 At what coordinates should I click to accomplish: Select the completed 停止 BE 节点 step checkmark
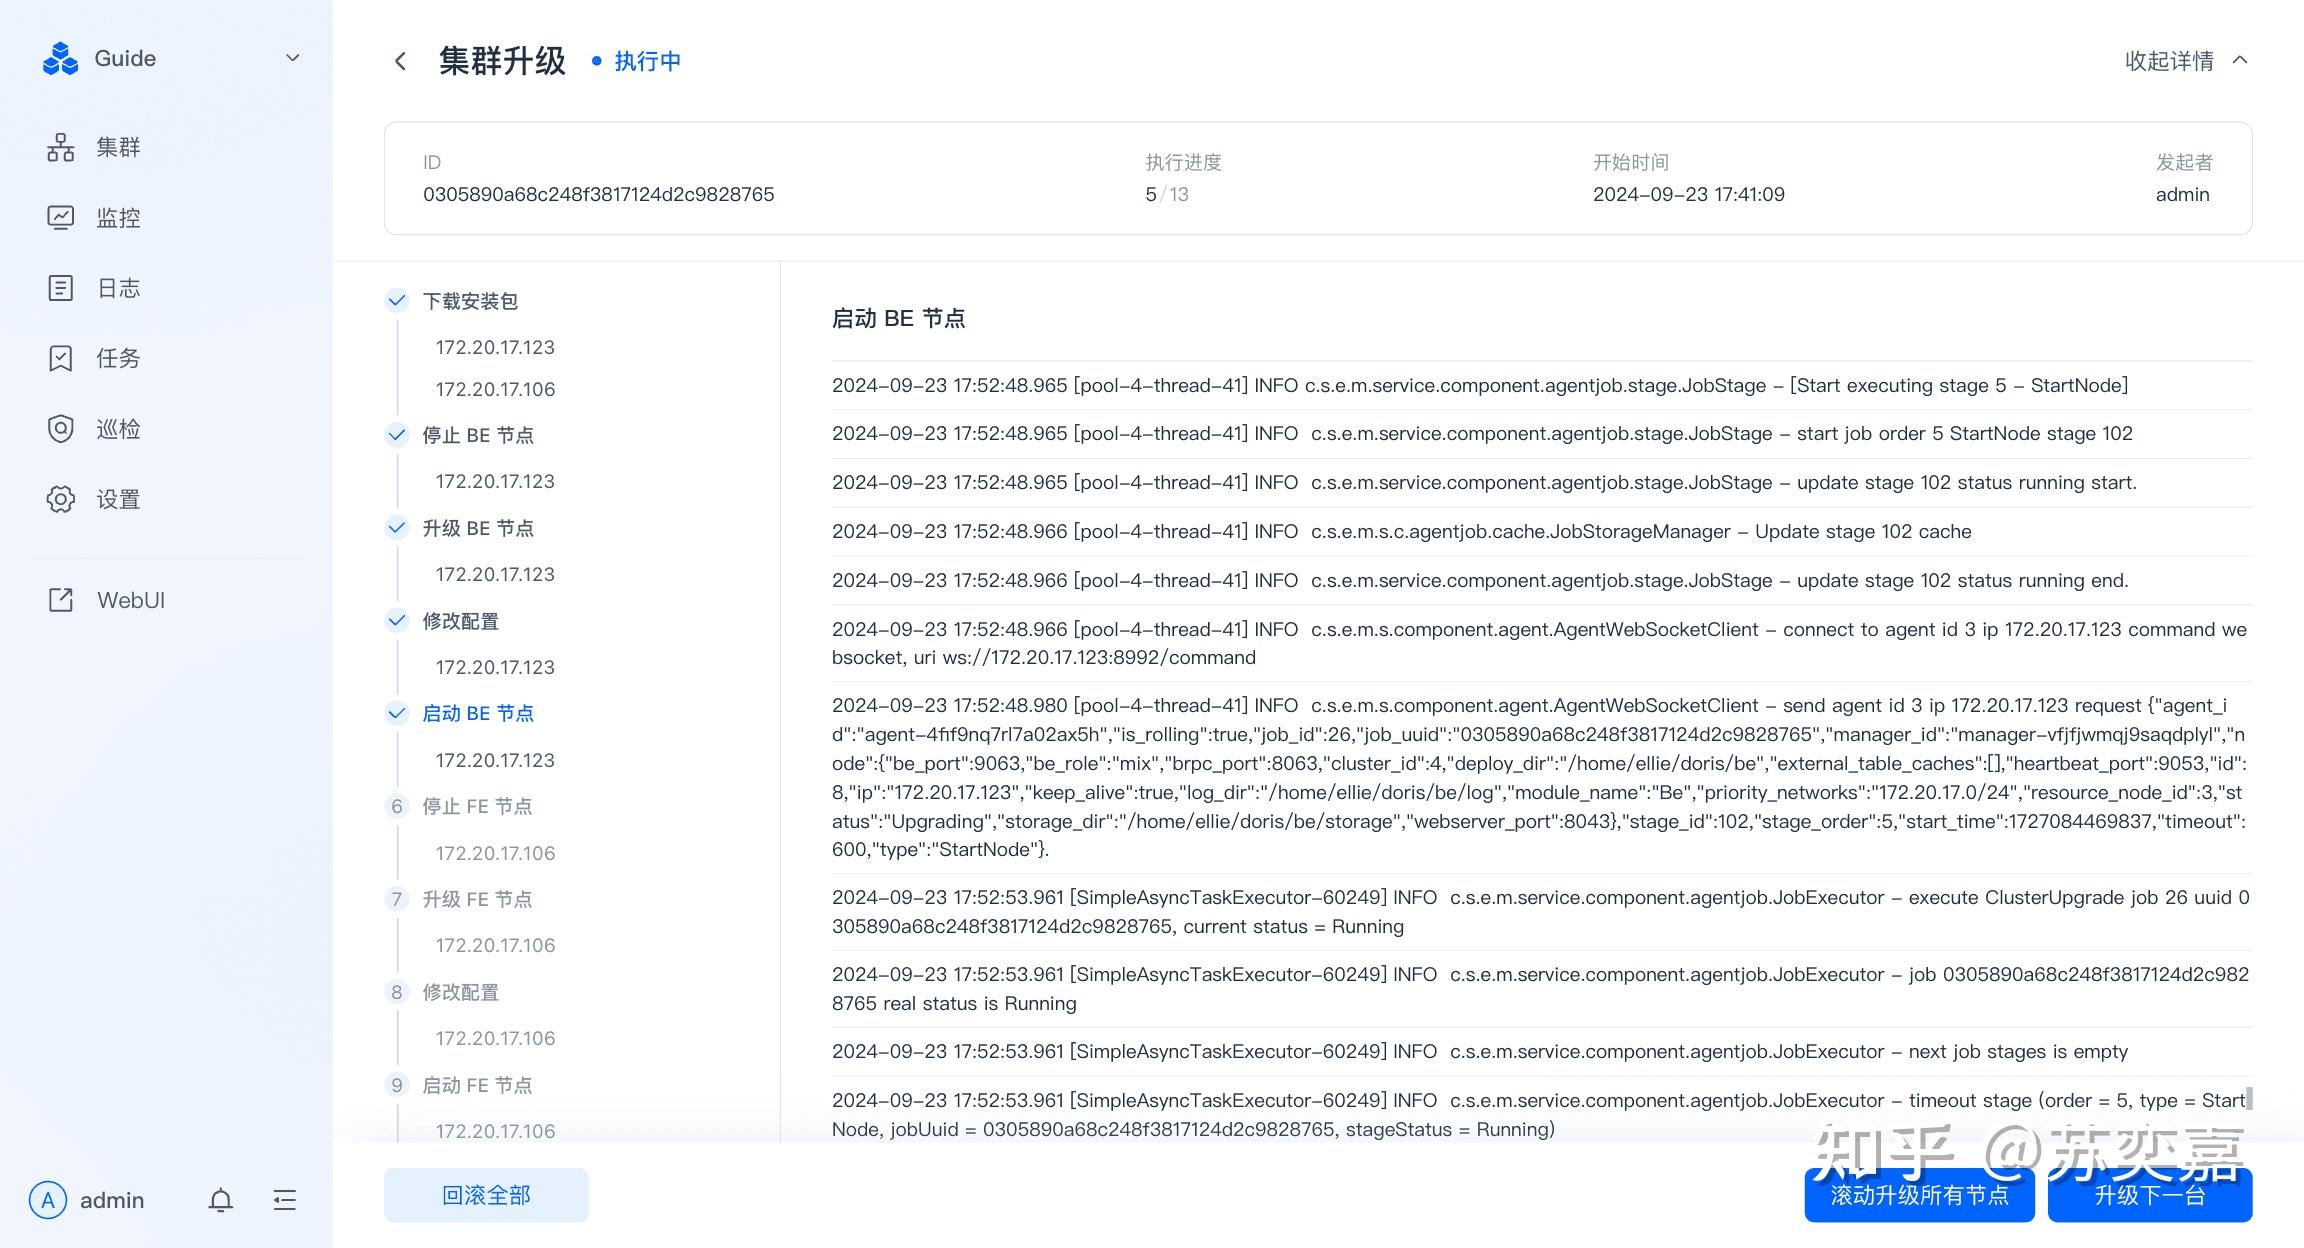tap(397, 434)
